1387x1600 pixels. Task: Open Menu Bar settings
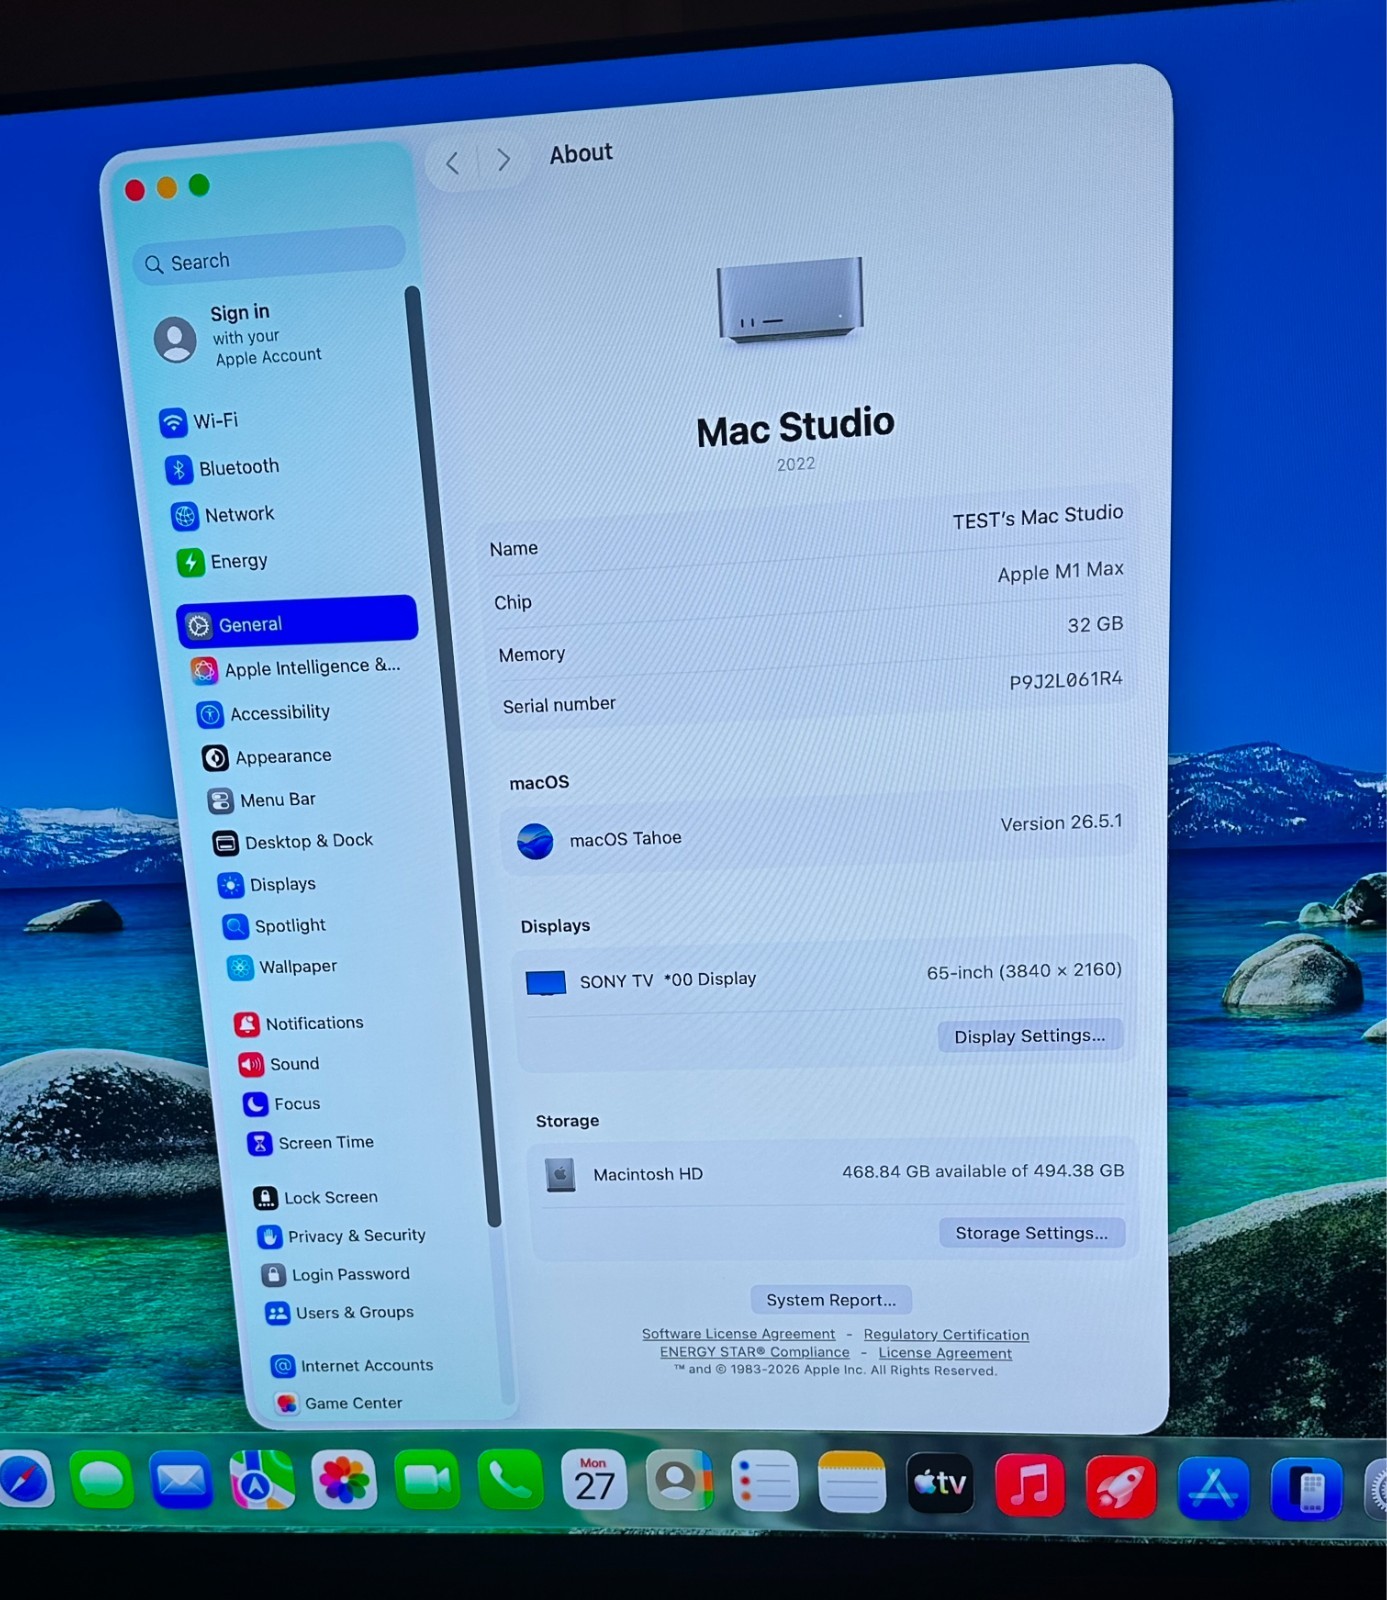click(x=261, y=800)
